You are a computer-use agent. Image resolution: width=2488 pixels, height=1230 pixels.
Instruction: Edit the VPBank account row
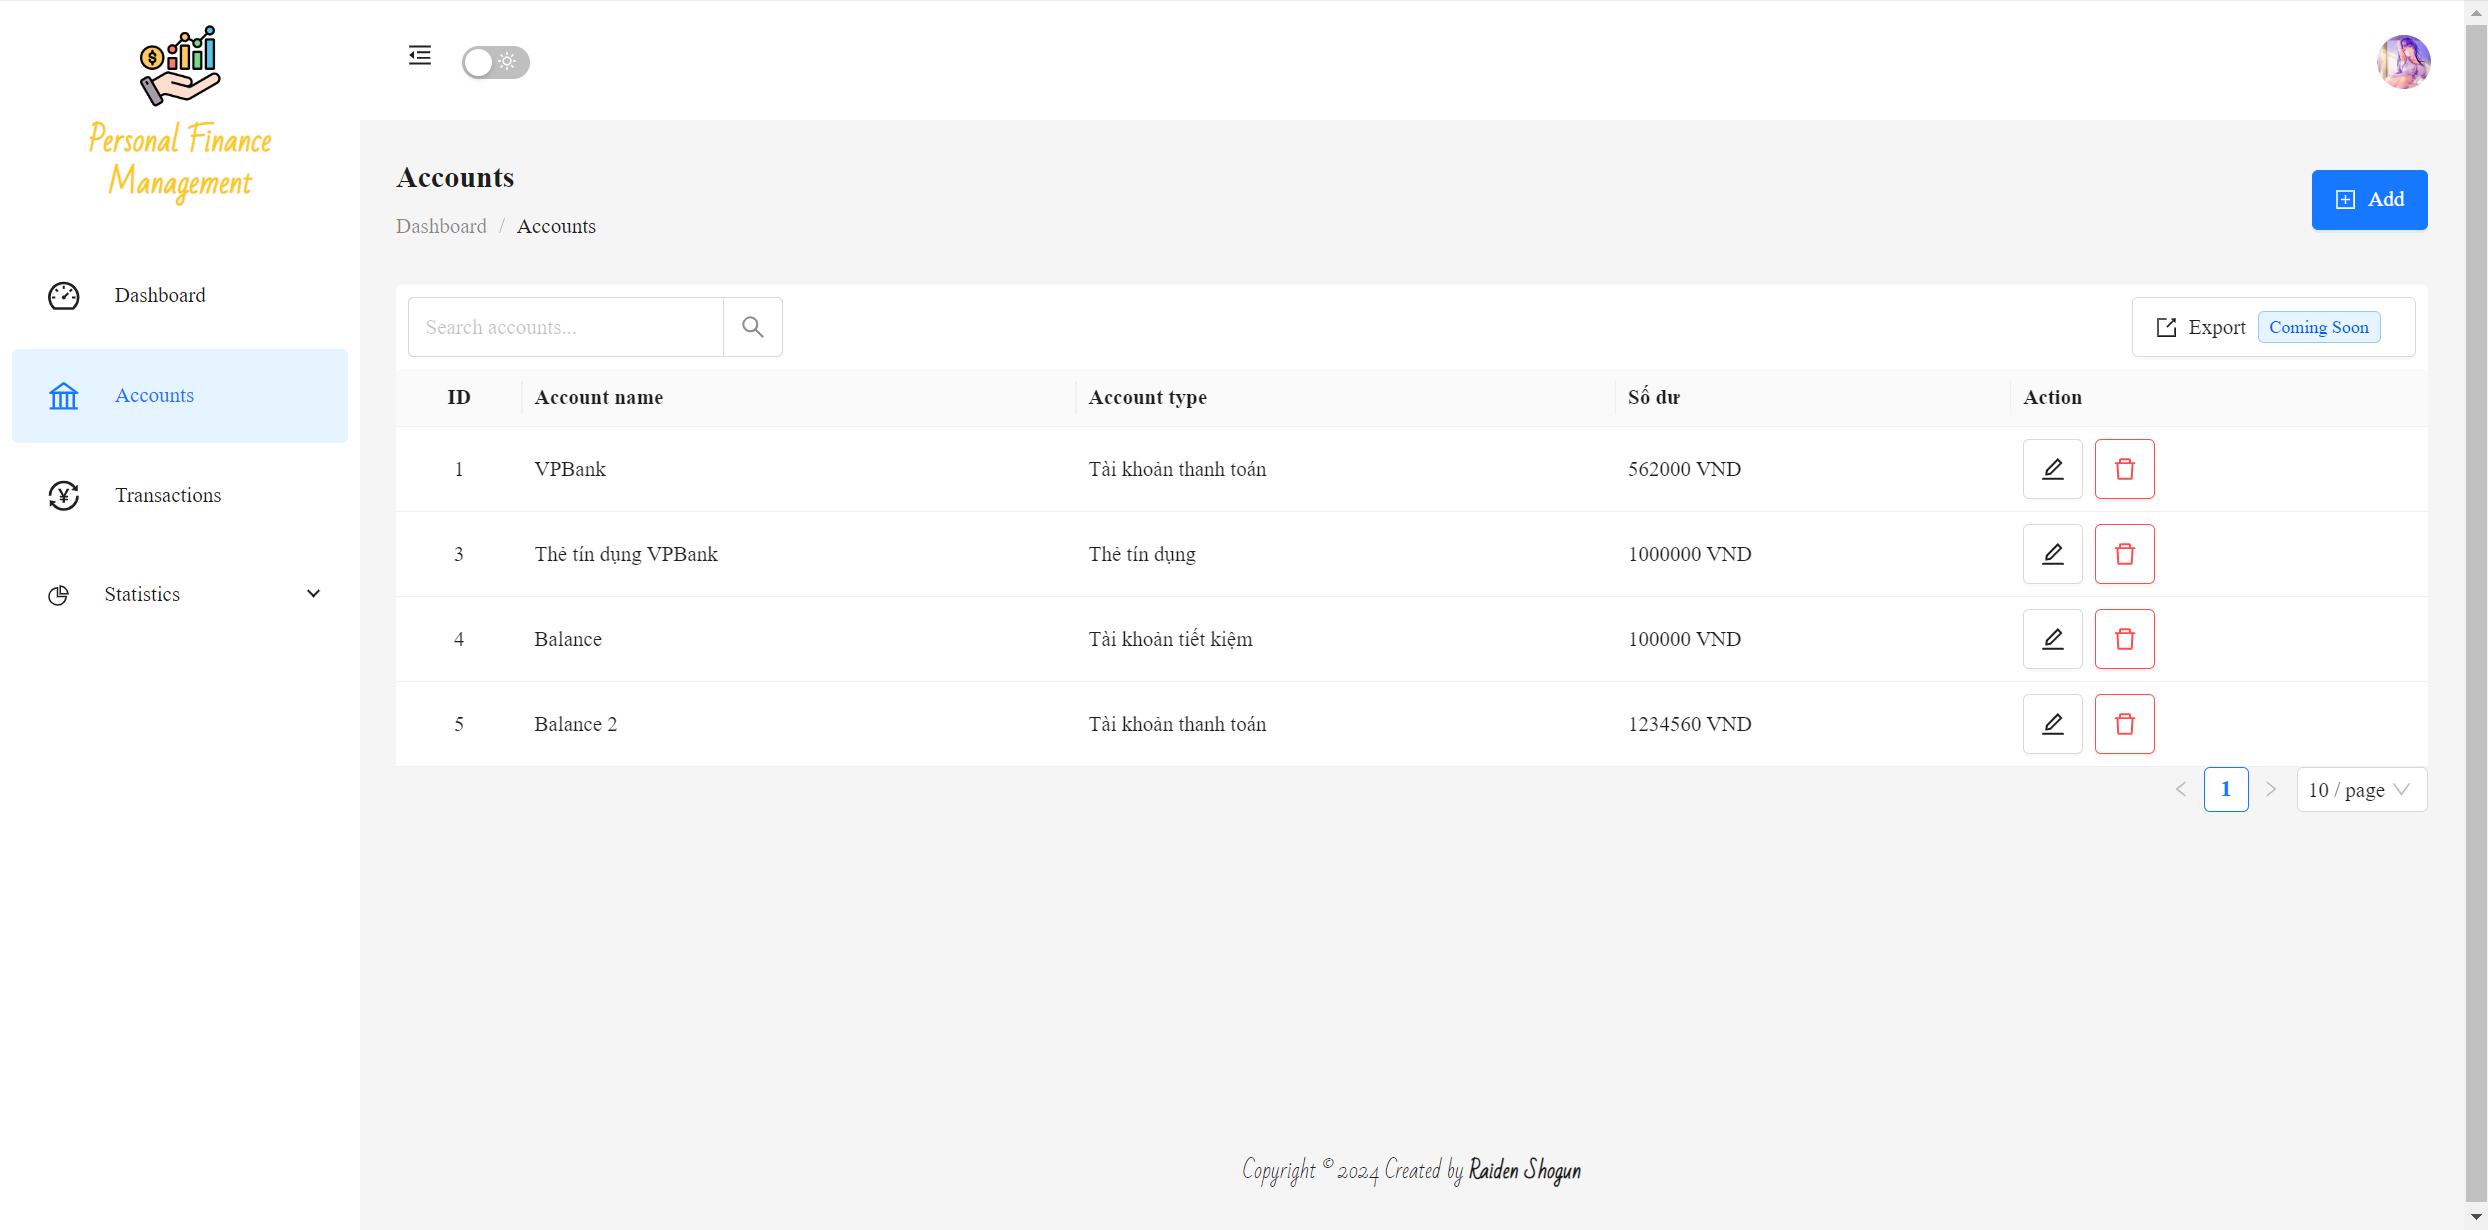point(2052,469)
